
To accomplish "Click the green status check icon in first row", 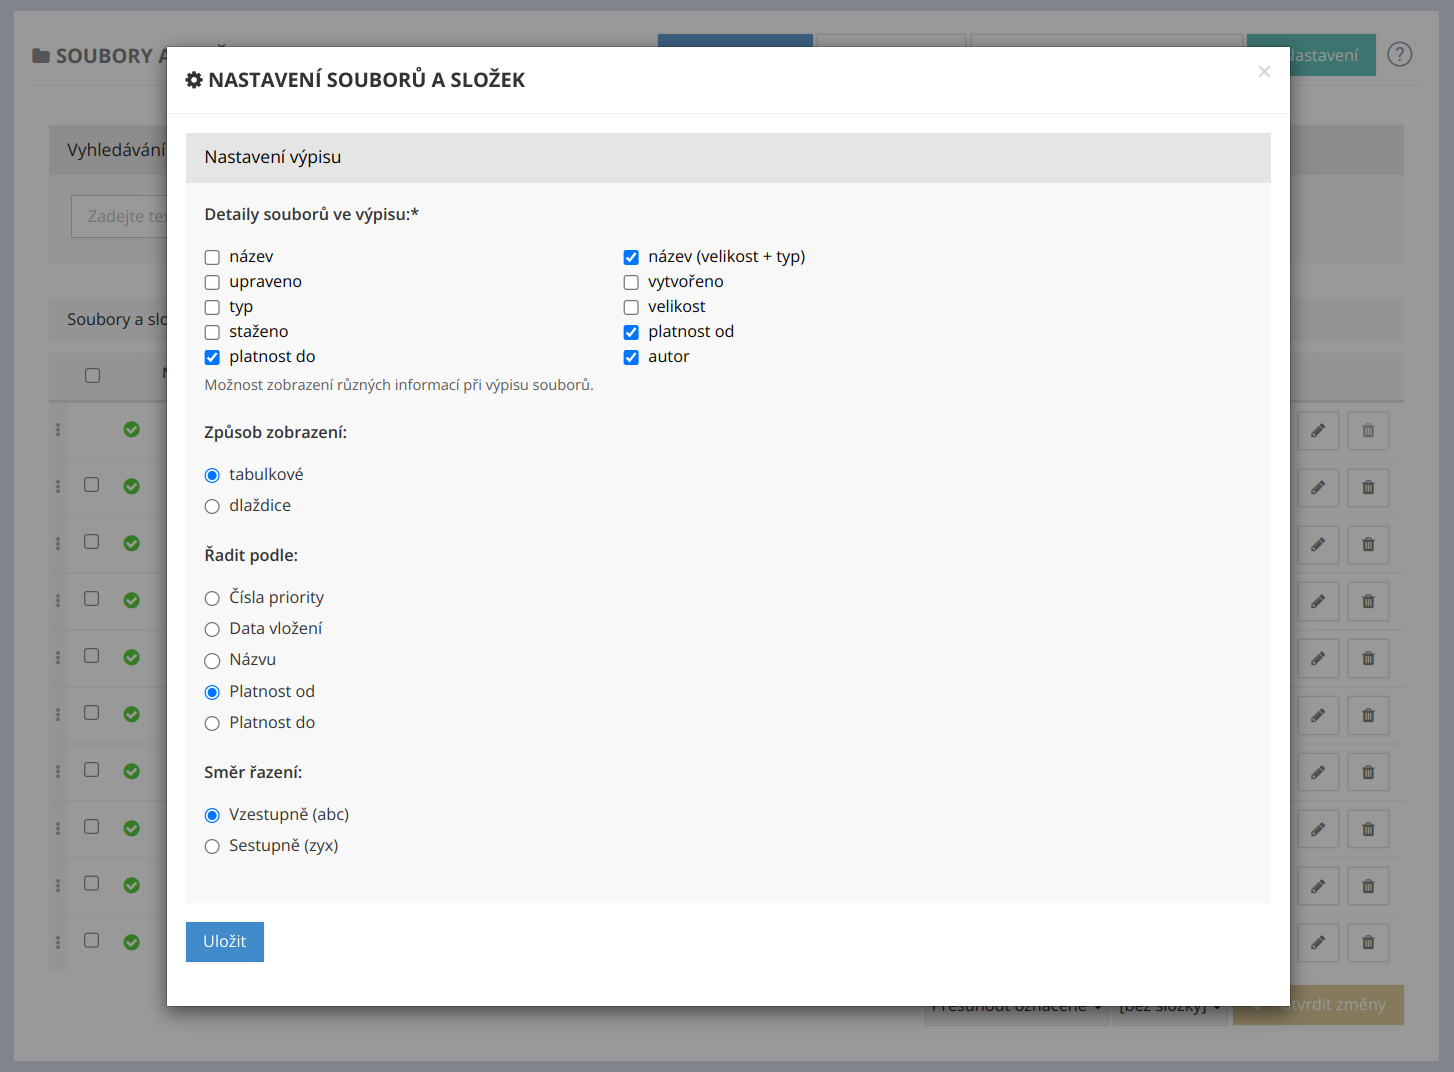I will click(131, 429).
